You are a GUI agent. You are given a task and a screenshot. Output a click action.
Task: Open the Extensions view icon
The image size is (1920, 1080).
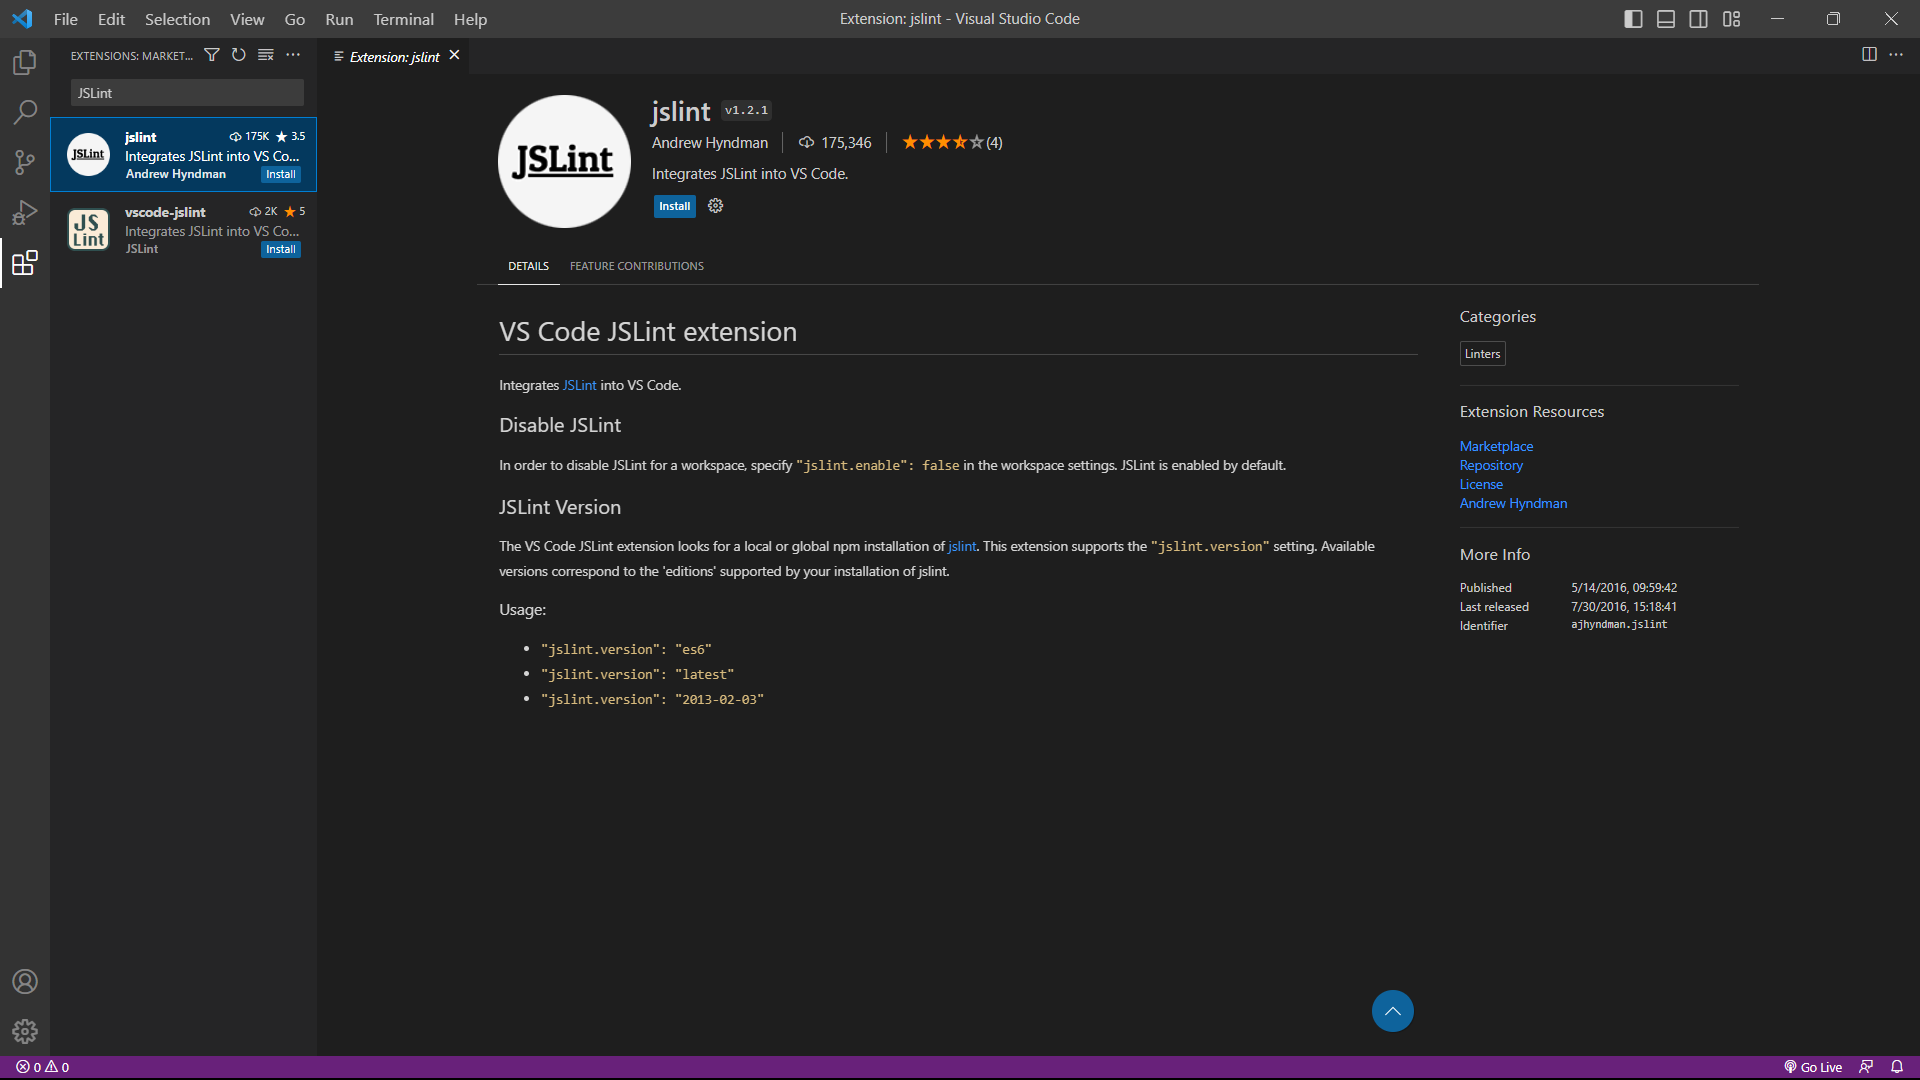25,263
